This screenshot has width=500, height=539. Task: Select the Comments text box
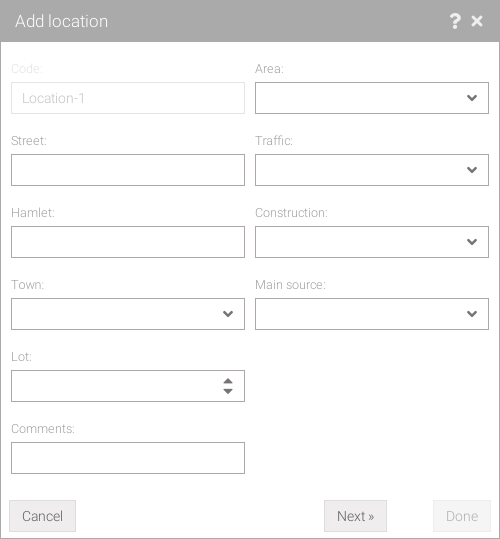point(128,458)
